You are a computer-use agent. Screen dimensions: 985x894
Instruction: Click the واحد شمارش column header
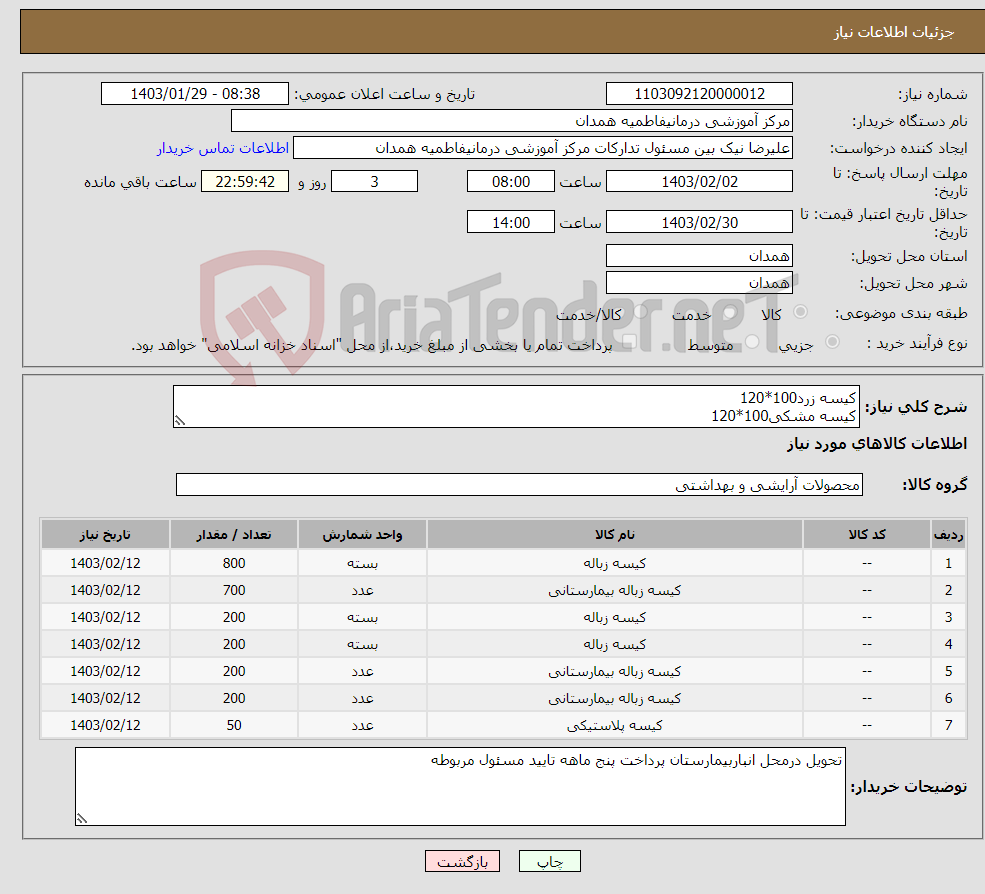[362, 535]
